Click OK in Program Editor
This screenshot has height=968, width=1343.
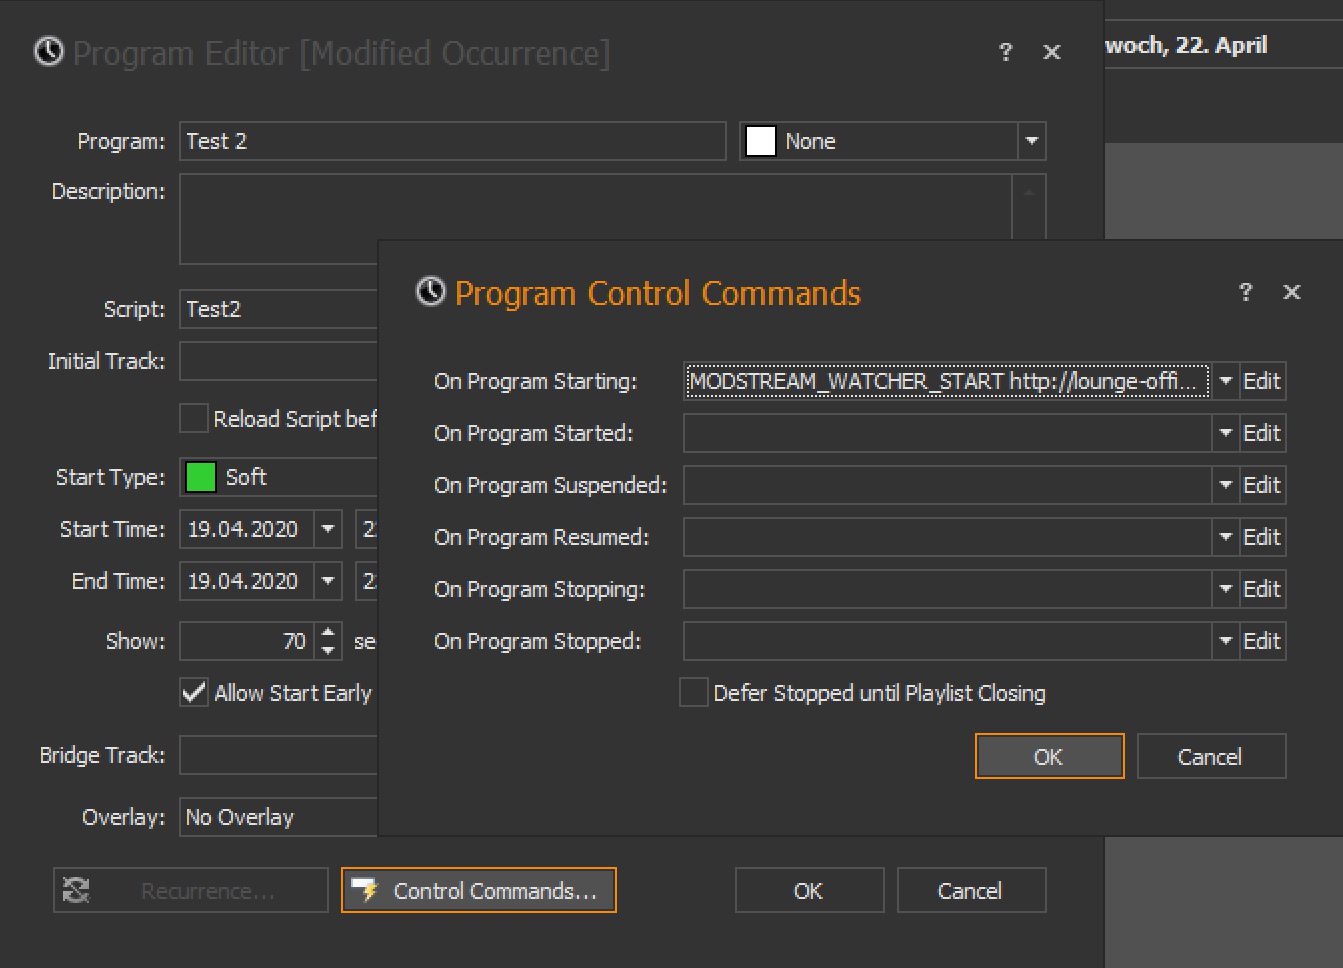tap(809, 890)
